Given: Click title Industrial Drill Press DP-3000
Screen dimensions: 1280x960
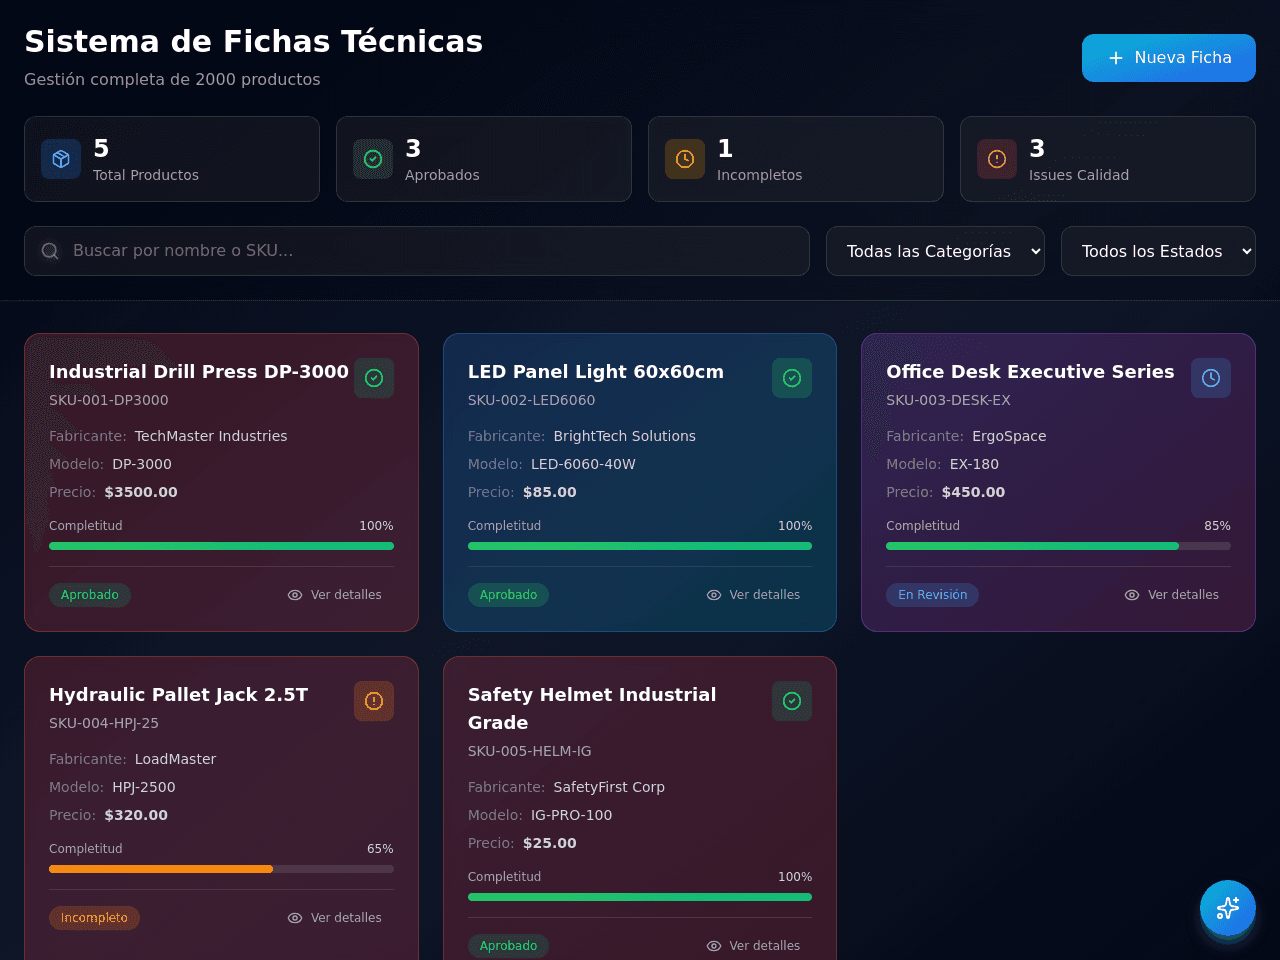Looking at the screenshot, I should pos(199,372).
